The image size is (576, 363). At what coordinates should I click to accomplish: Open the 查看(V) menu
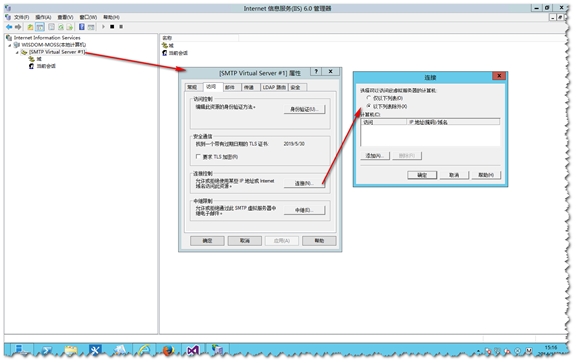(65, 17)
